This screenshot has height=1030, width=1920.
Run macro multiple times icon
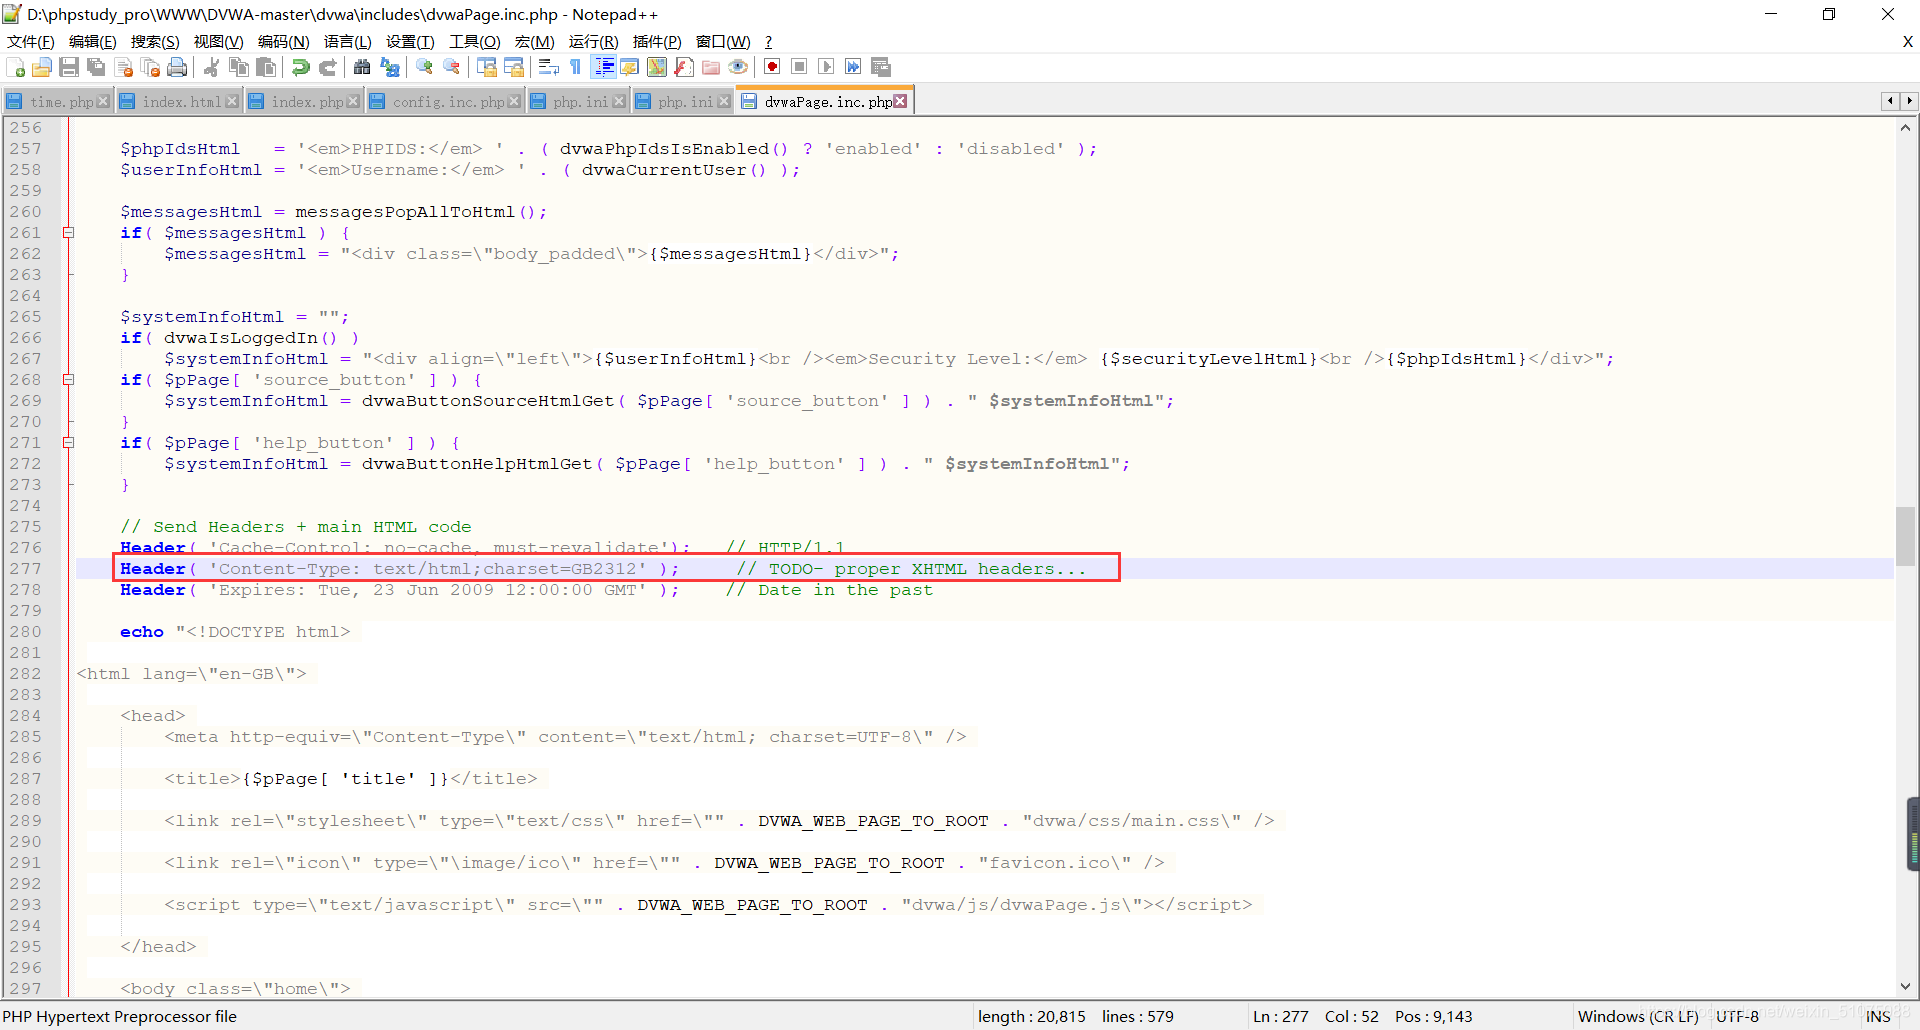(853, 67)
